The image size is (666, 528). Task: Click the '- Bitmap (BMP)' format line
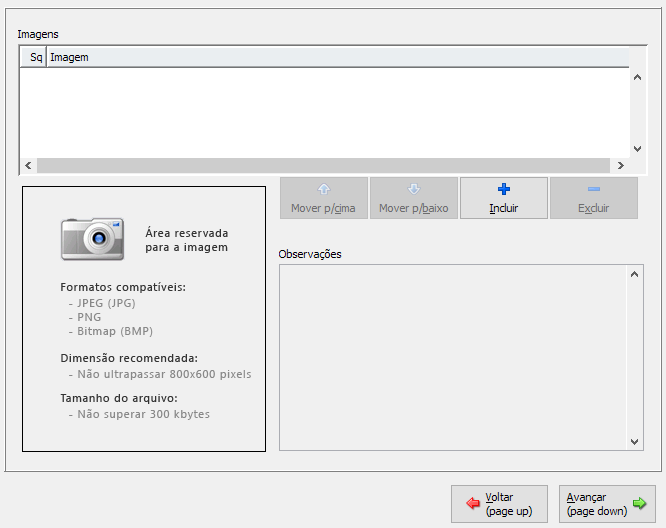pos(110,331)
